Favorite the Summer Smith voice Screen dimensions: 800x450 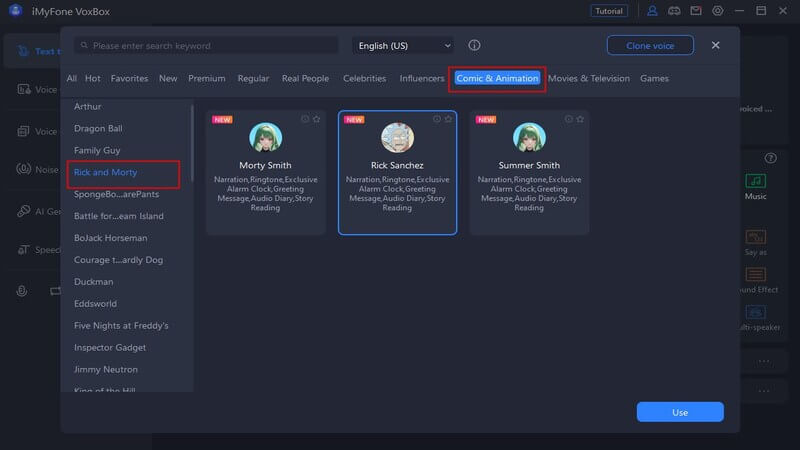(580, 119)
